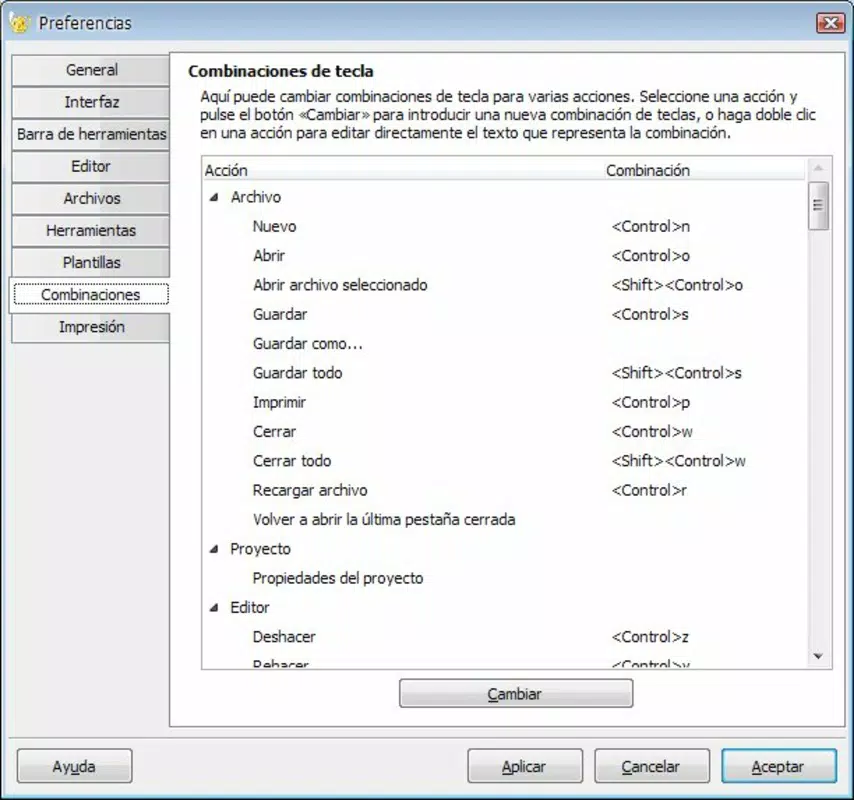Open the Herramientas tab
Viewport: 854px width, 800px height.
pyautogui.click(x=91, y=230)
